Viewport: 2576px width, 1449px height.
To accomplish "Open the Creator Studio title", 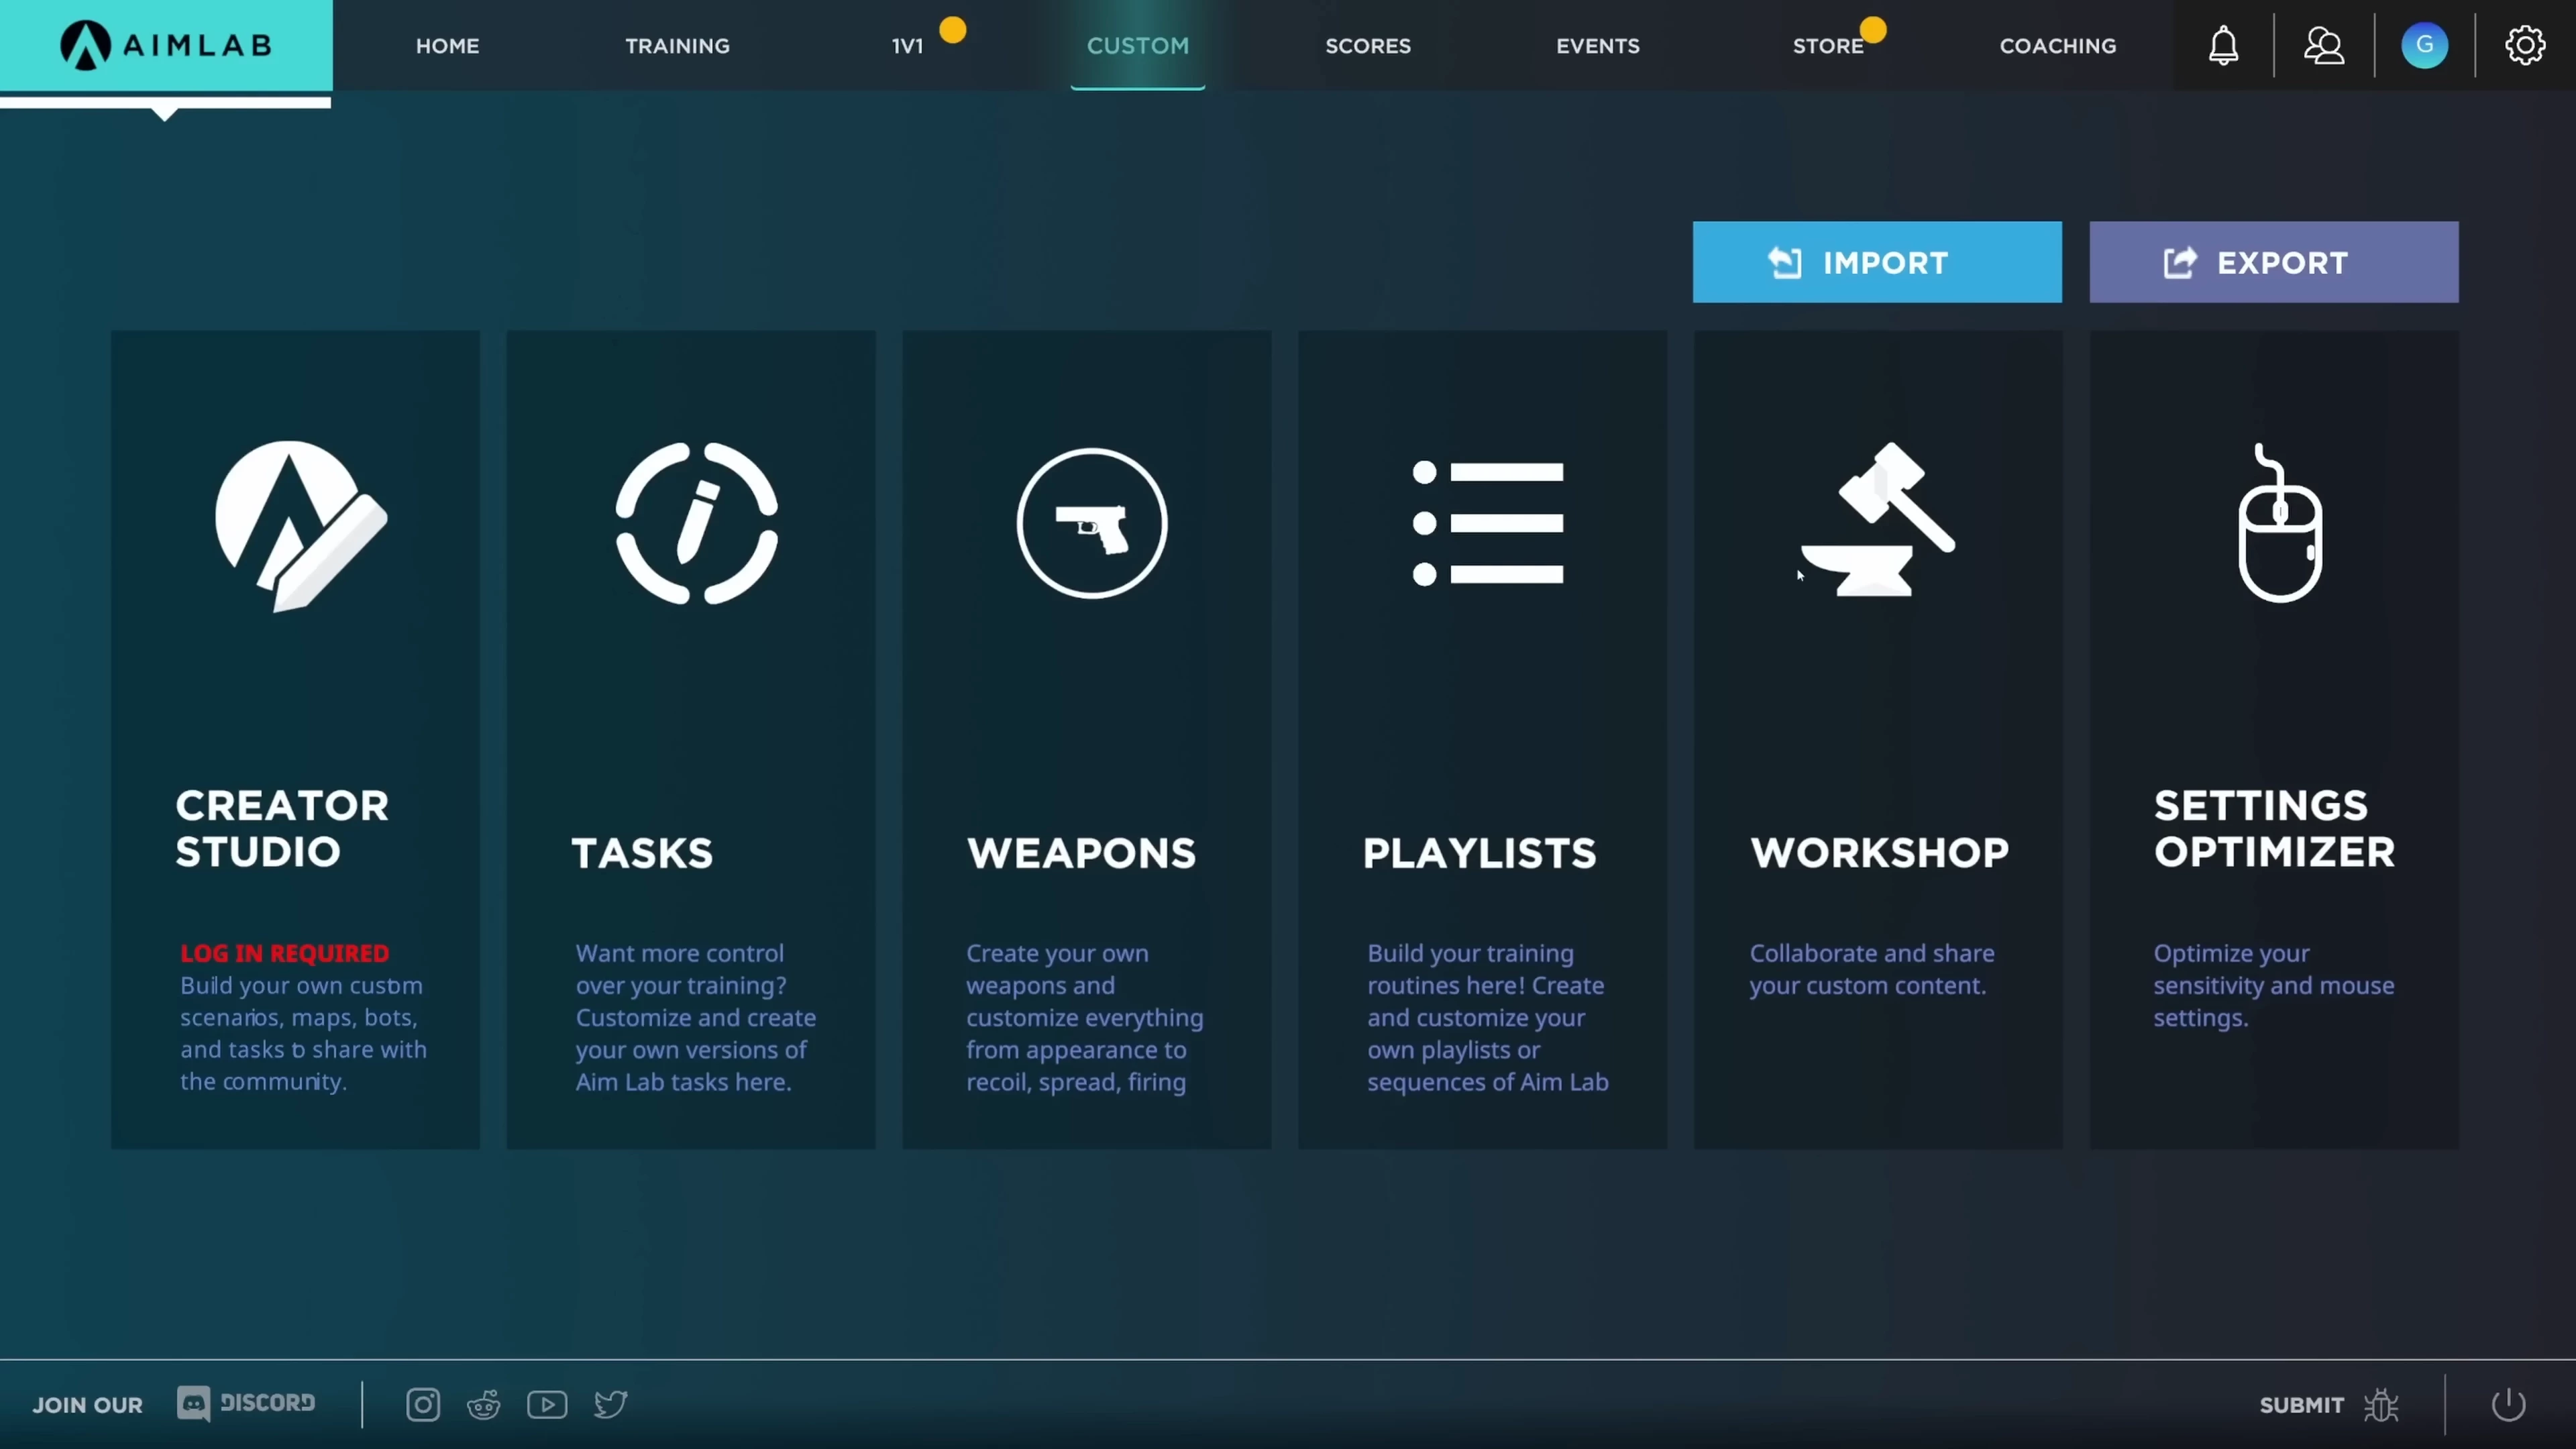I will 282,828.
